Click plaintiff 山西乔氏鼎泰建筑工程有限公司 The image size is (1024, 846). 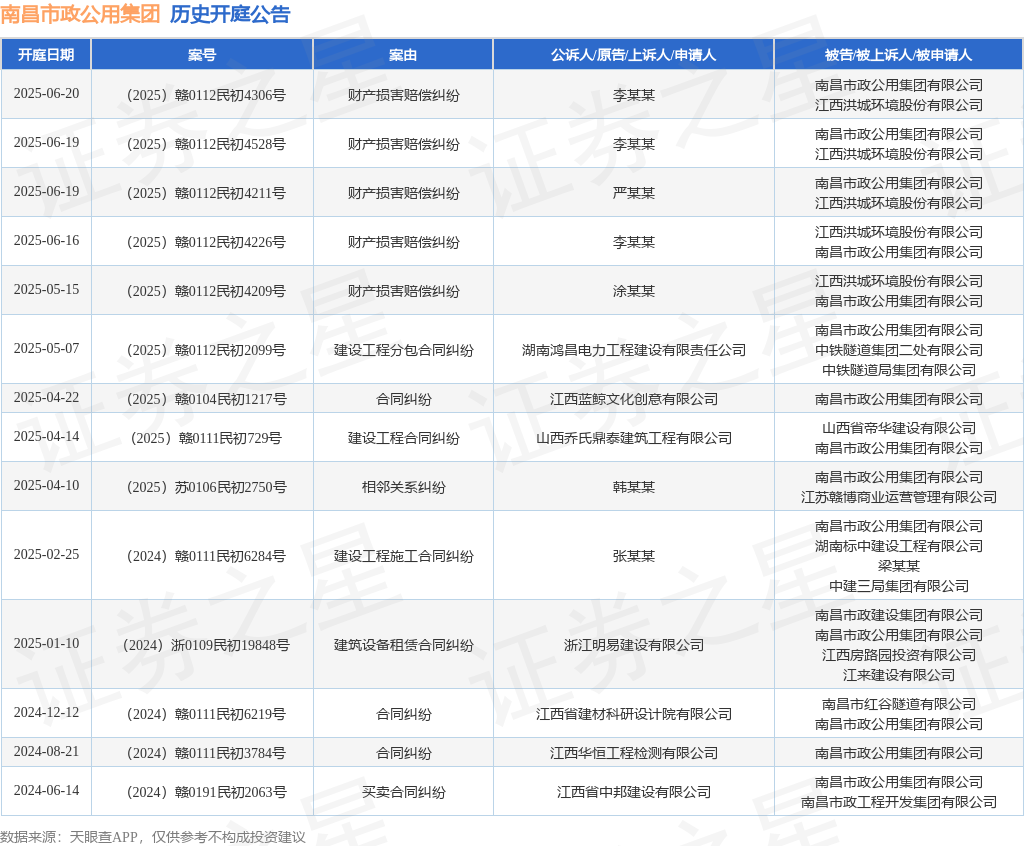[633, 438]
